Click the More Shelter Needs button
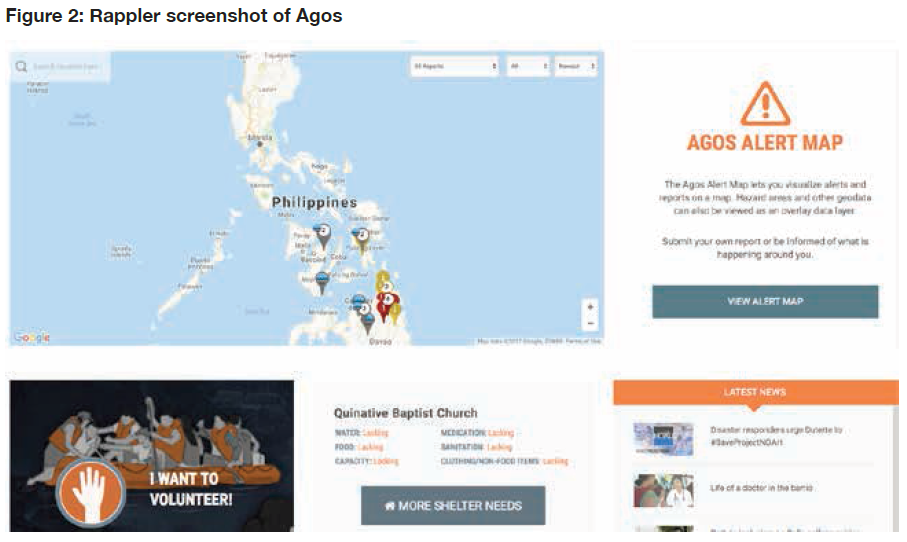Screen dimensions: 907x542 point(453,506)
